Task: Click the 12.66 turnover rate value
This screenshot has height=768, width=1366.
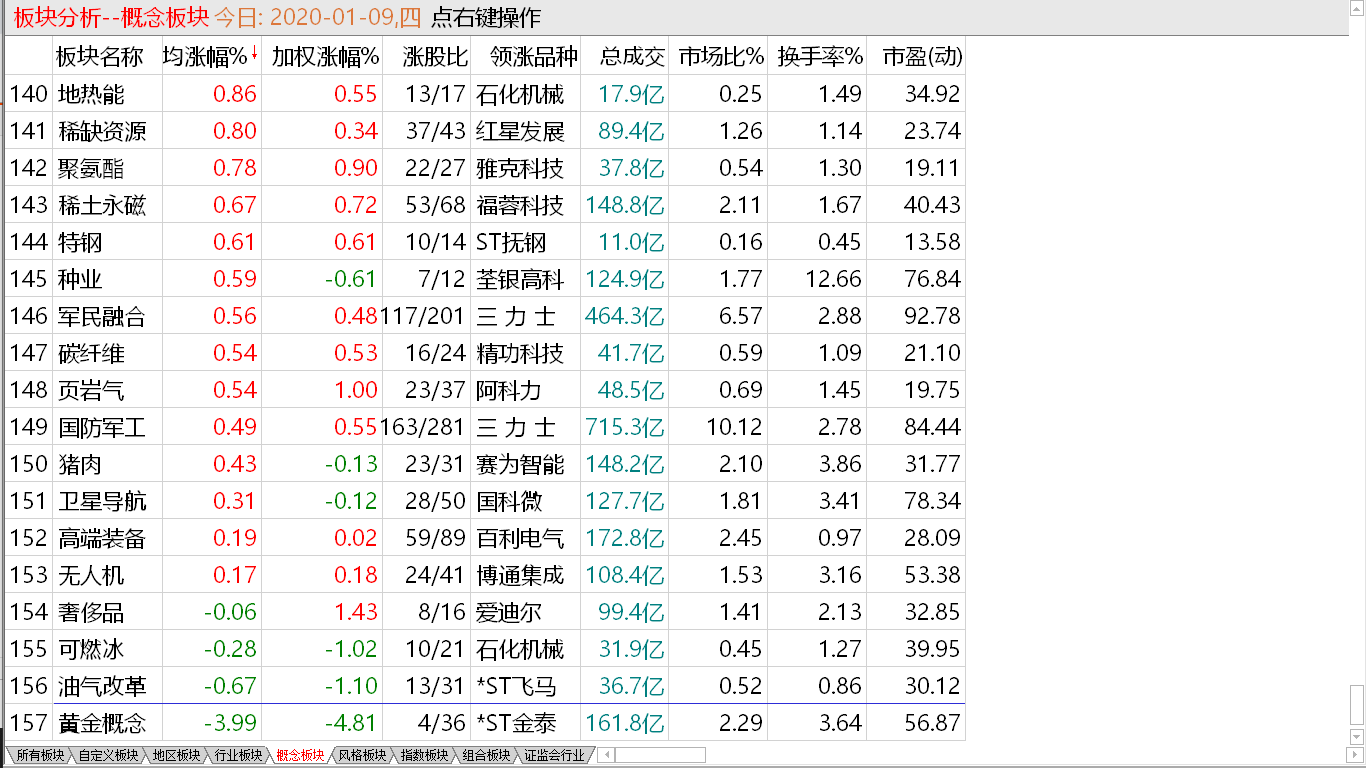Action: click(x=833, y=279)
